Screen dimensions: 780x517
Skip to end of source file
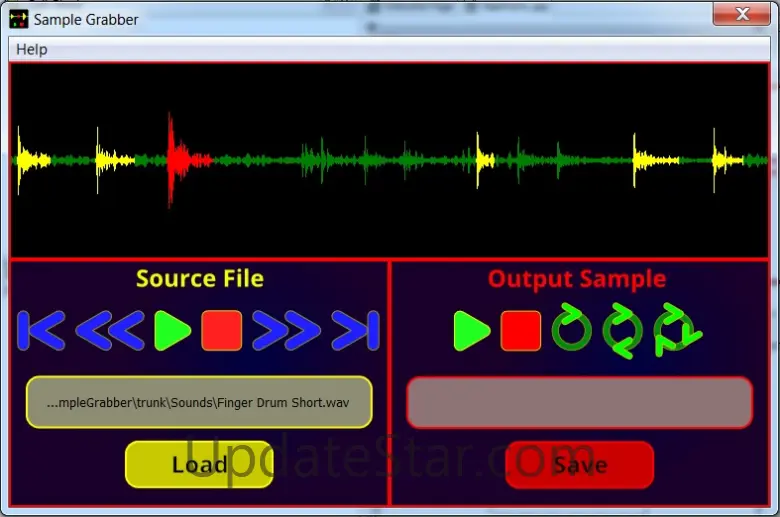pos(355,331)
